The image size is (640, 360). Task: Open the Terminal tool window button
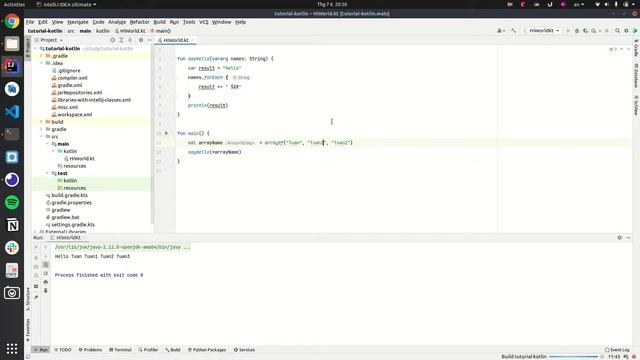pos(120,350)
